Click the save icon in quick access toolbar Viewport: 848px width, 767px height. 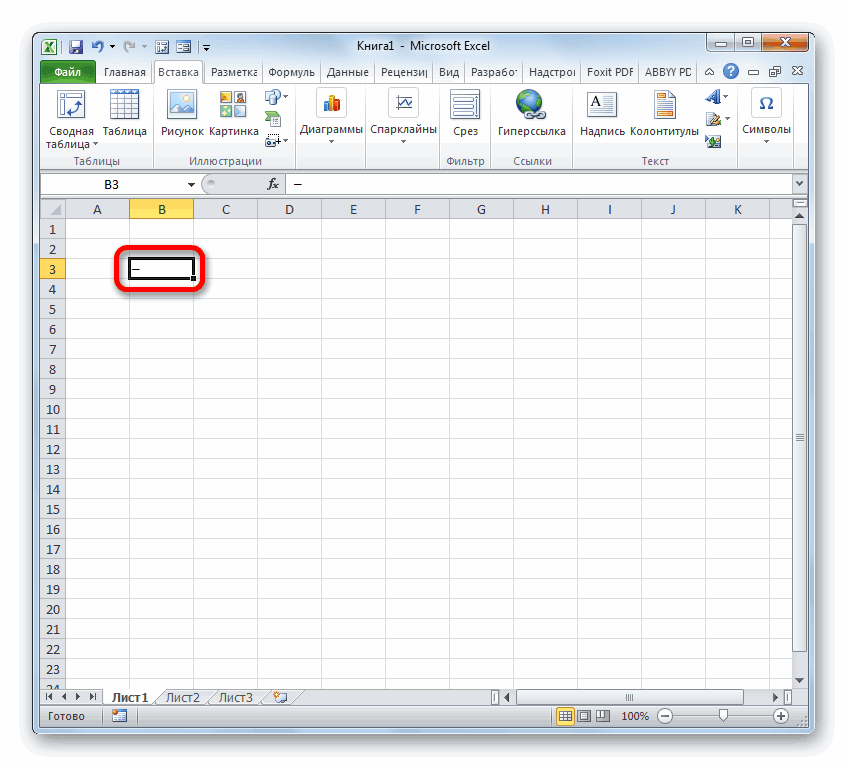click(76, 46)
